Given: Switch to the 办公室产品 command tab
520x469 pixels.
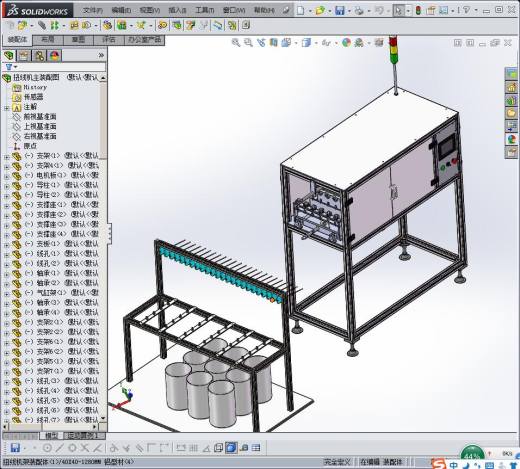Looking at the screenshot, I should [144, 40].
